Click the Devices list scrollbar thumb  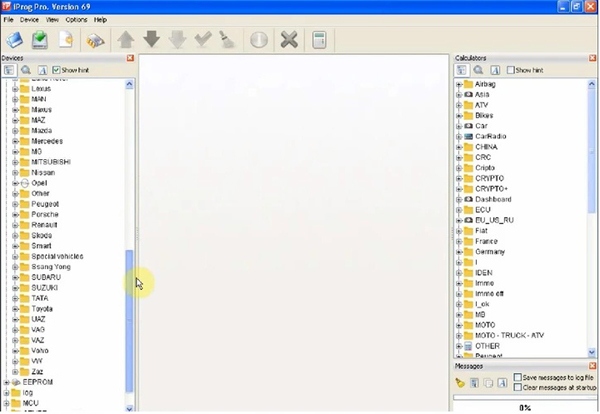129,321
